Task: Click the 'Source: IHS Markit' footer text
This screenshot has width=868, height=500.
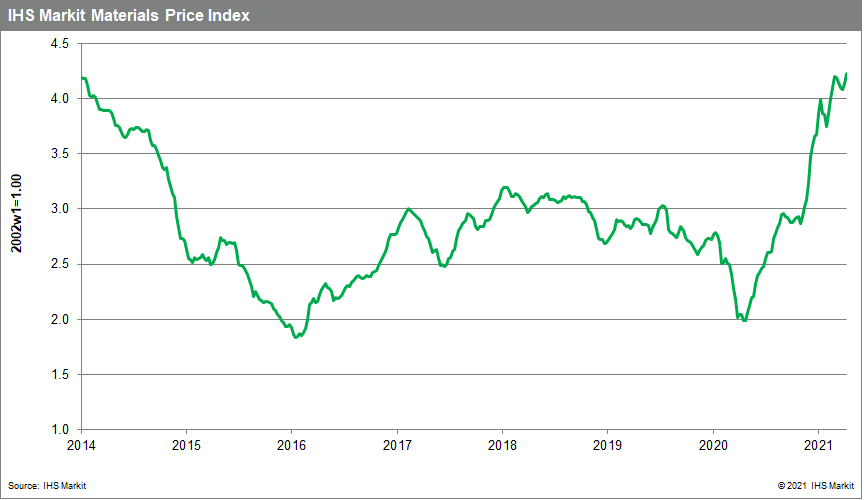Action: [49, 485]
